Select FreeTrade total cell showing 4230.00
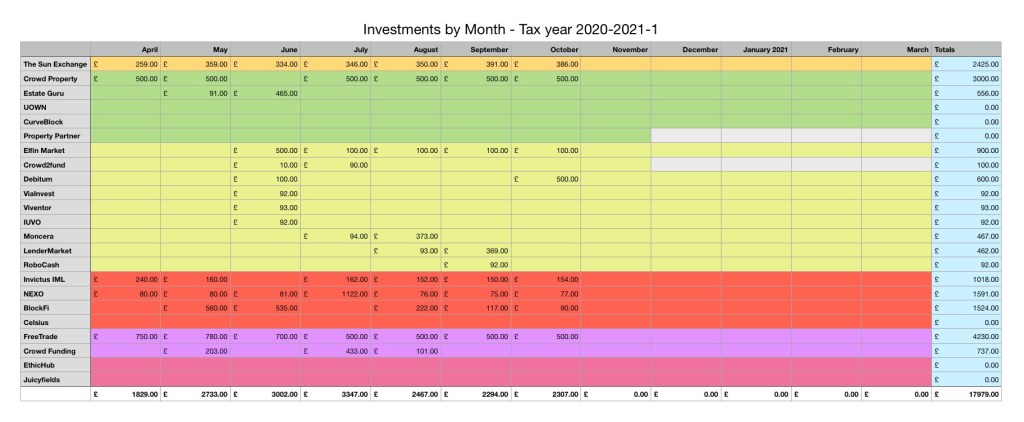 (966, 338)
